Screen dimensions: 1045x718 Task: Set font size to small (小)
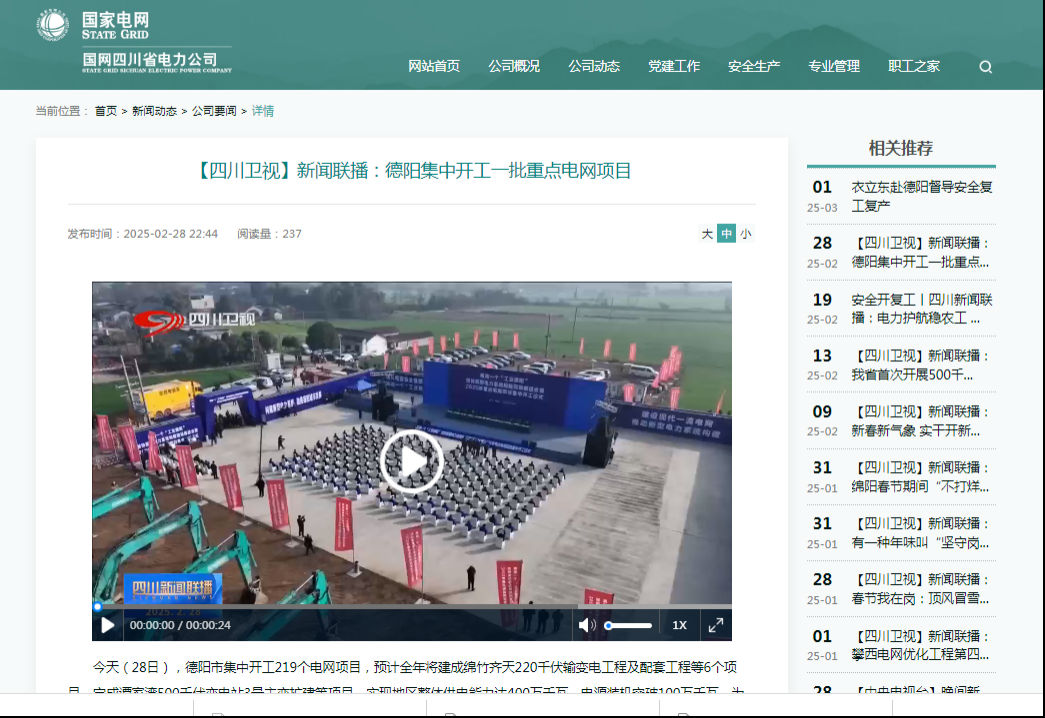tap(745, 234)
